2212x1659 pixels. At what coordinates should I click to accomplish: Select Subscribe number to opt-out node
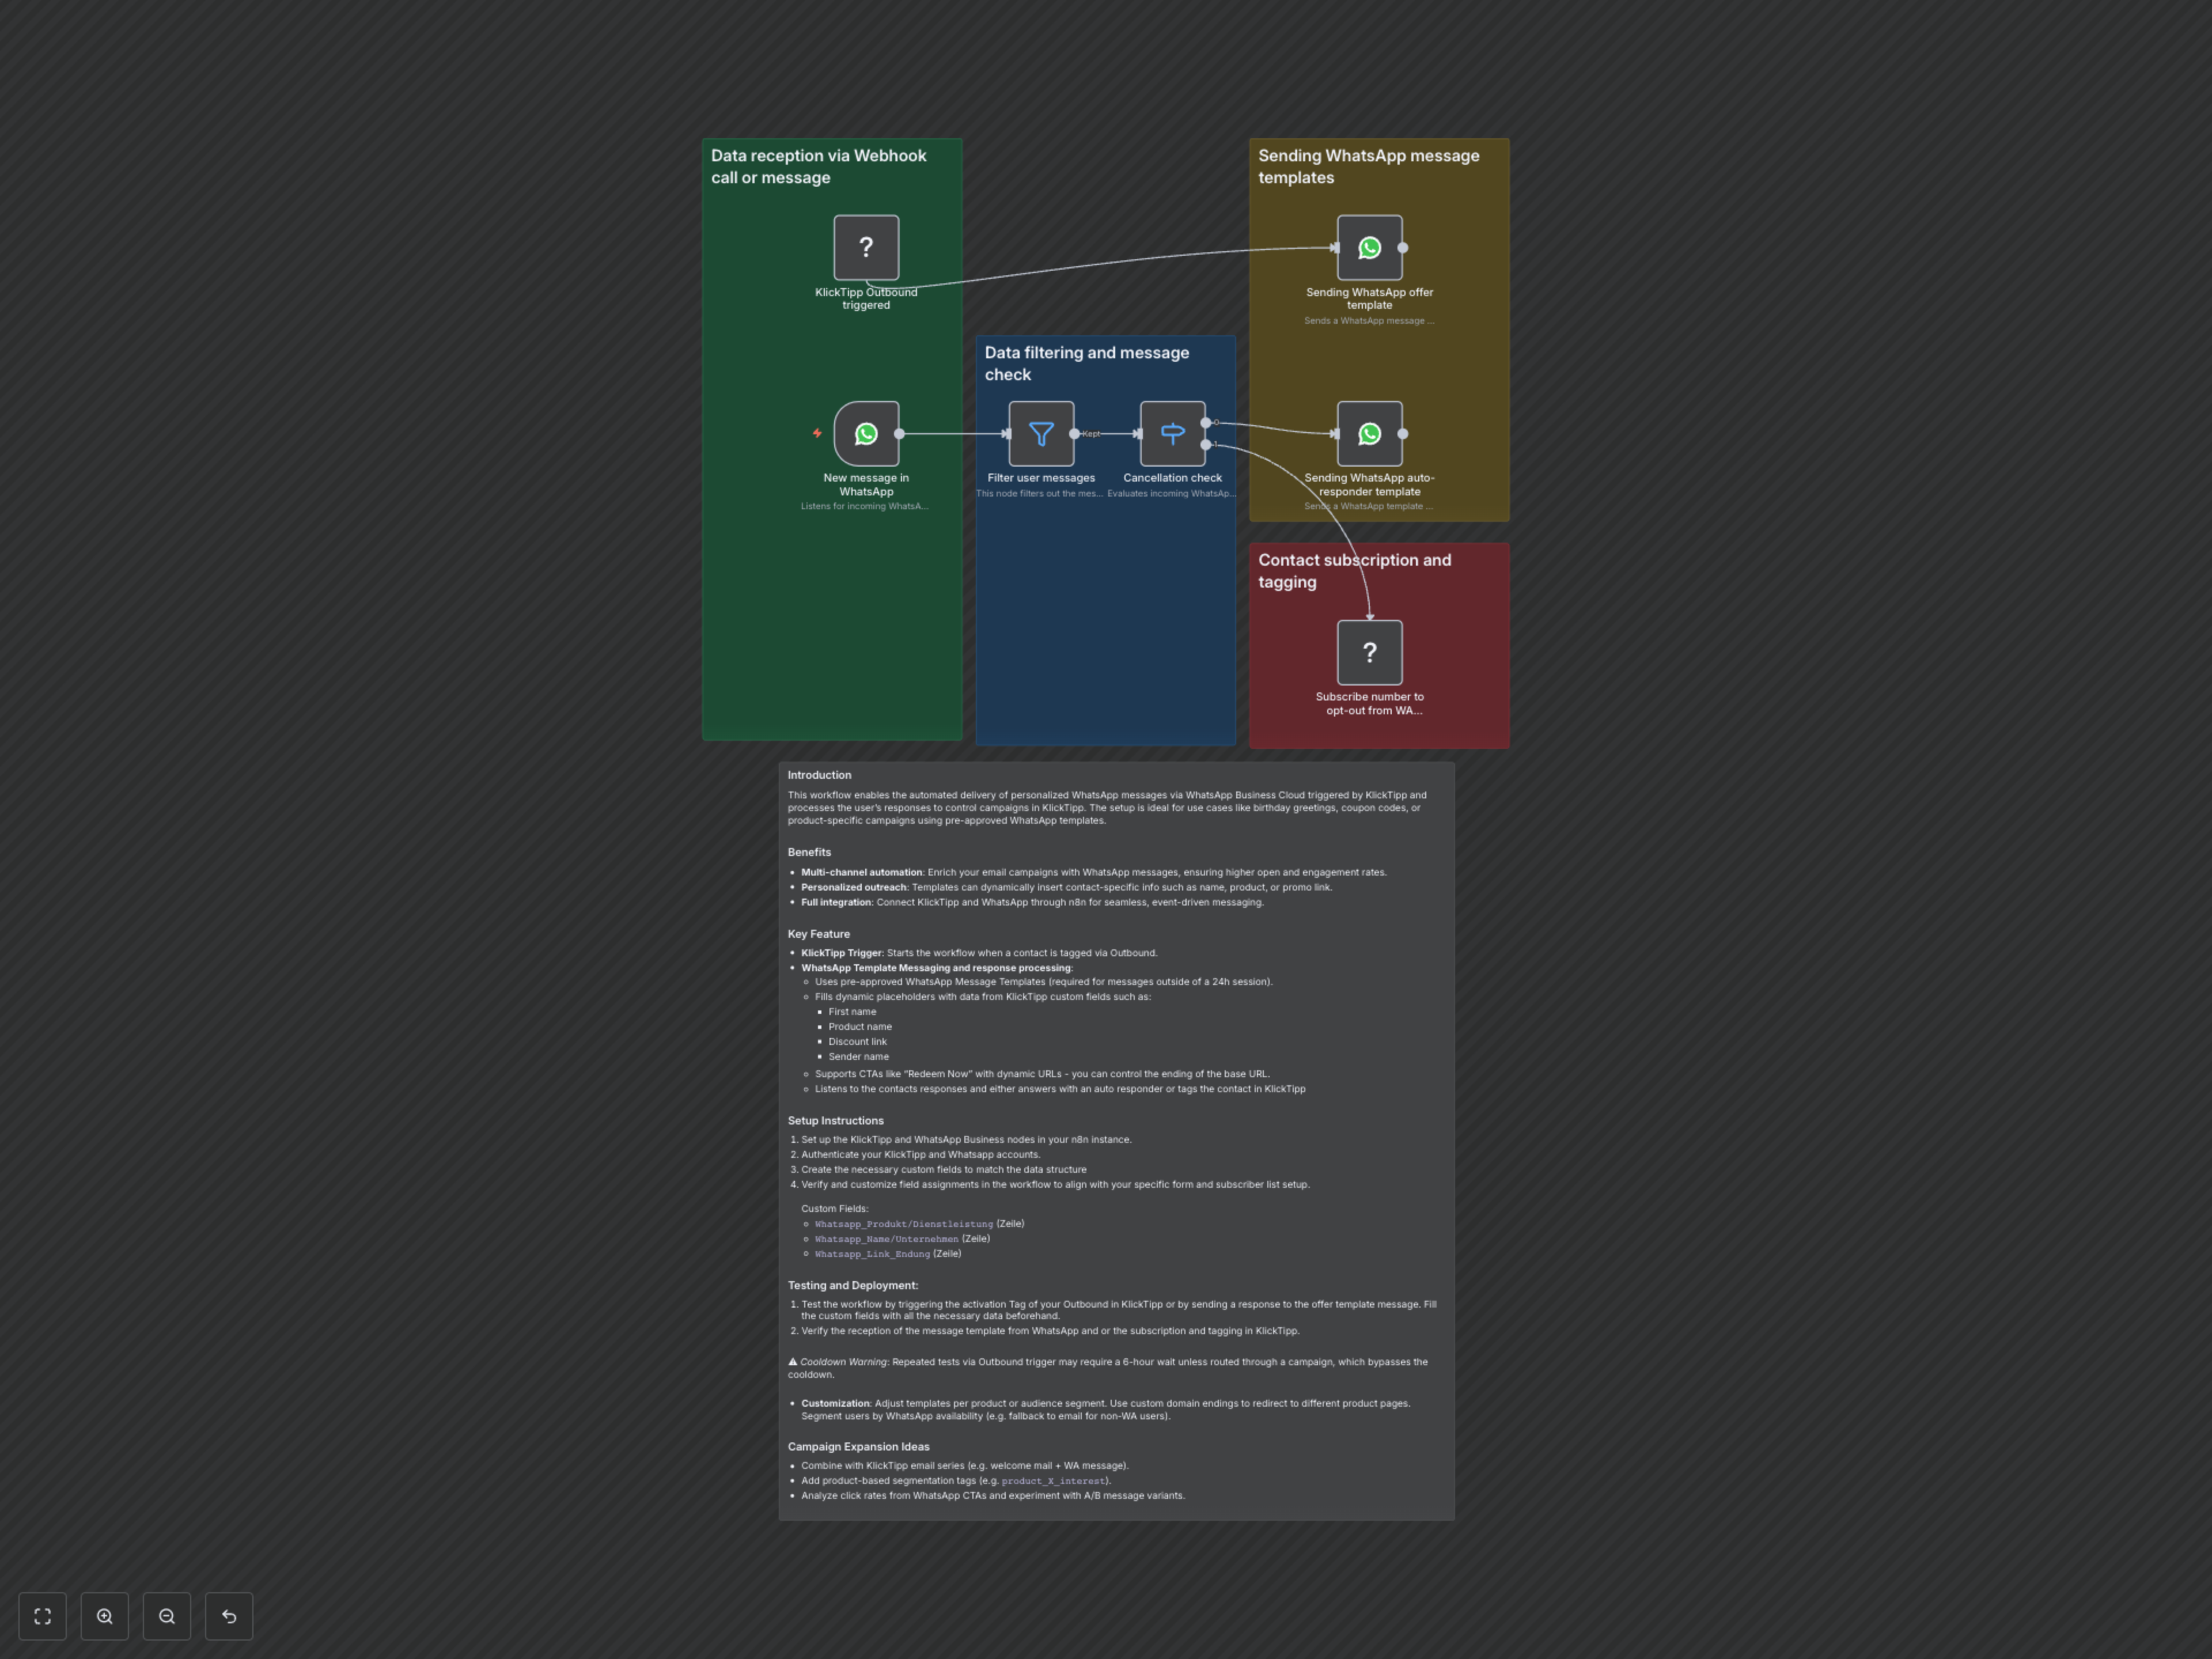tap(1369, 652)
